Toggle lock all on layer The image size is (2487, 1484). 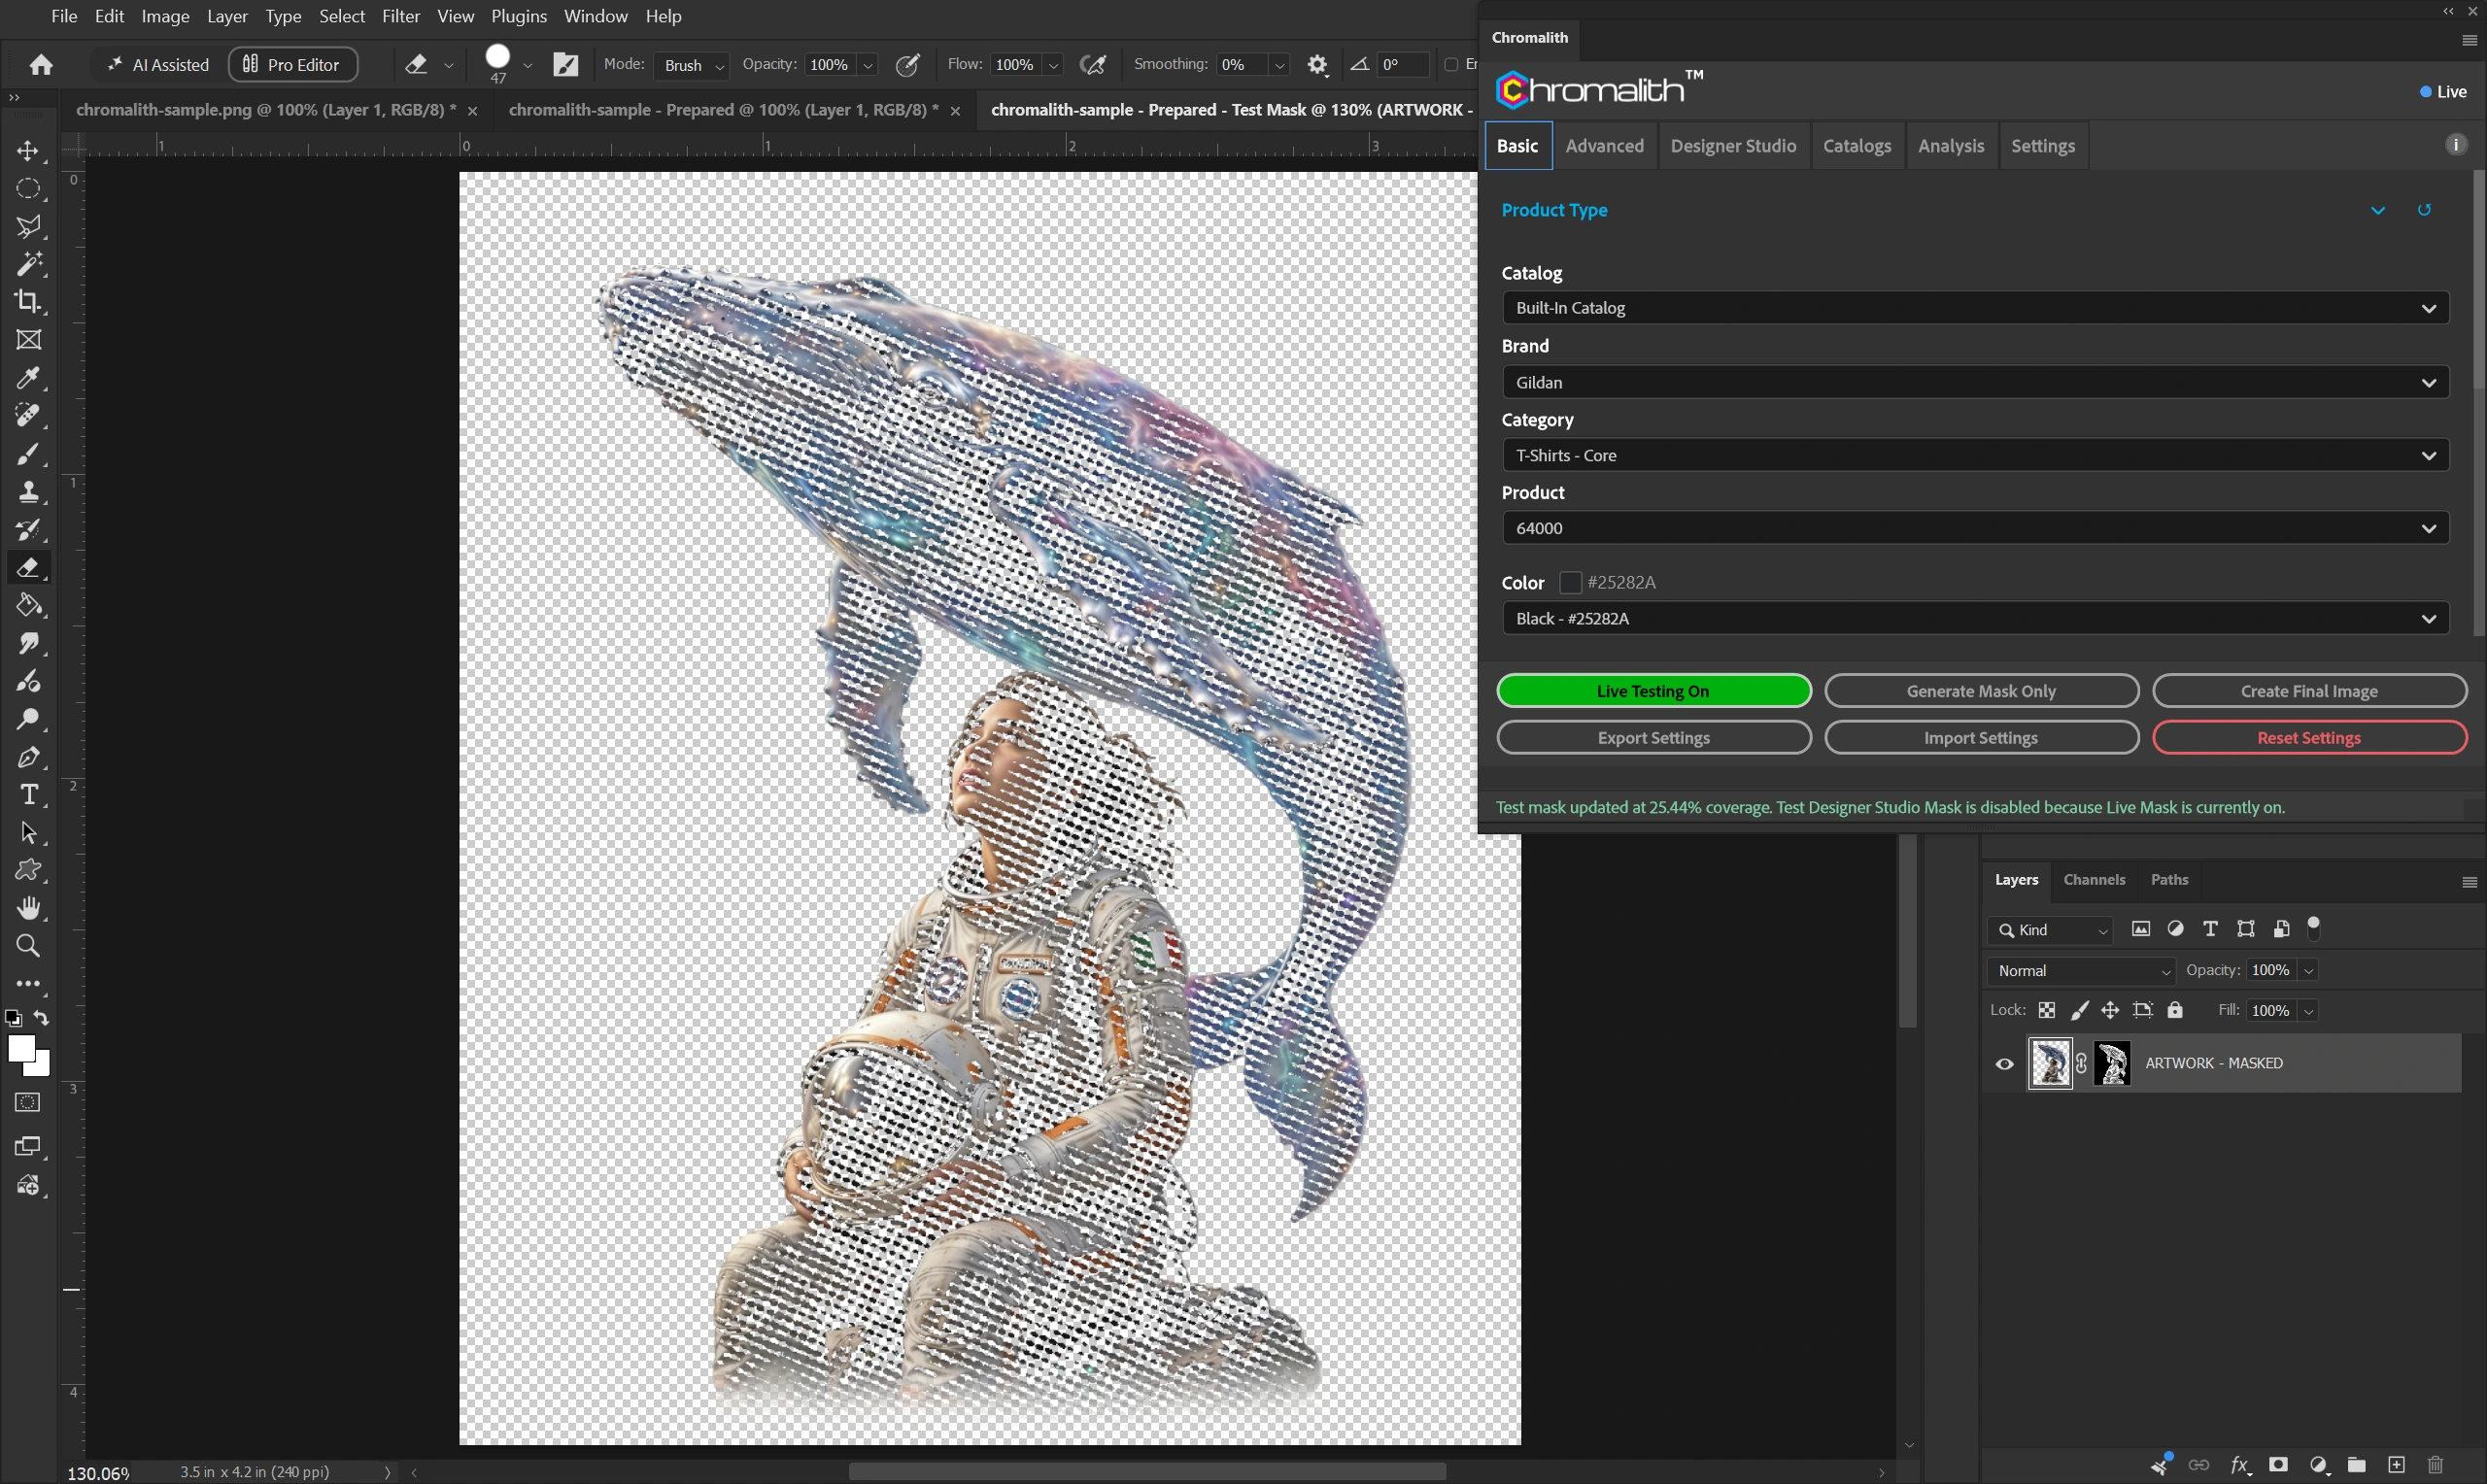2175,1011
